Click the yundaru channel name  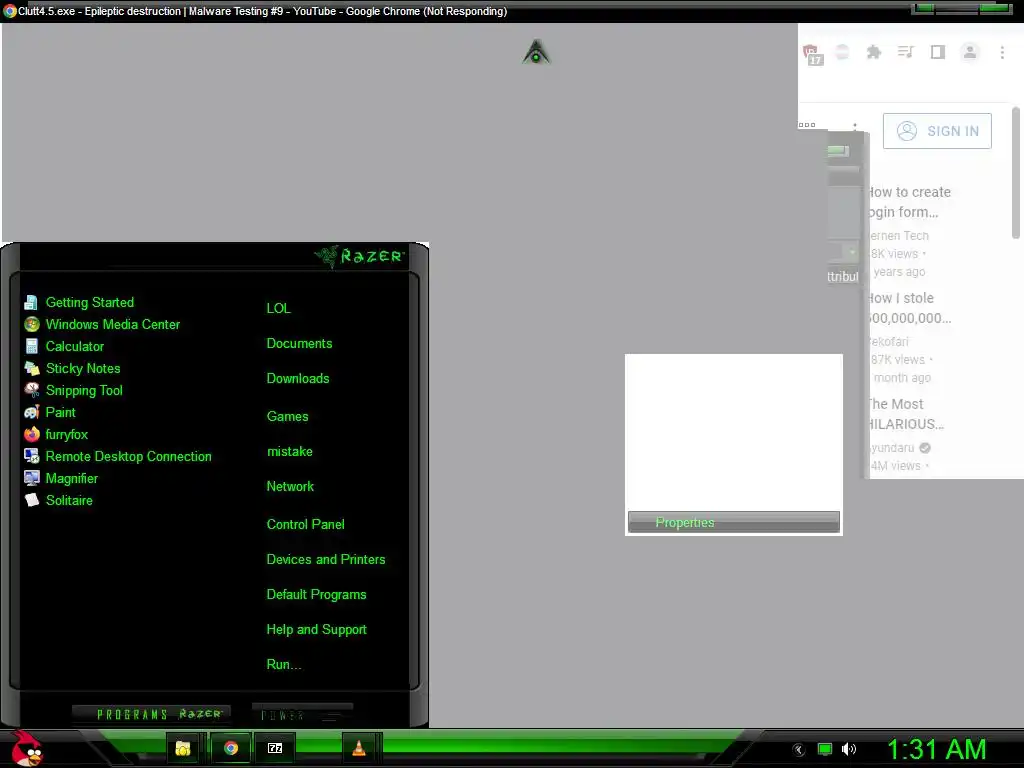tap(892, 448)
